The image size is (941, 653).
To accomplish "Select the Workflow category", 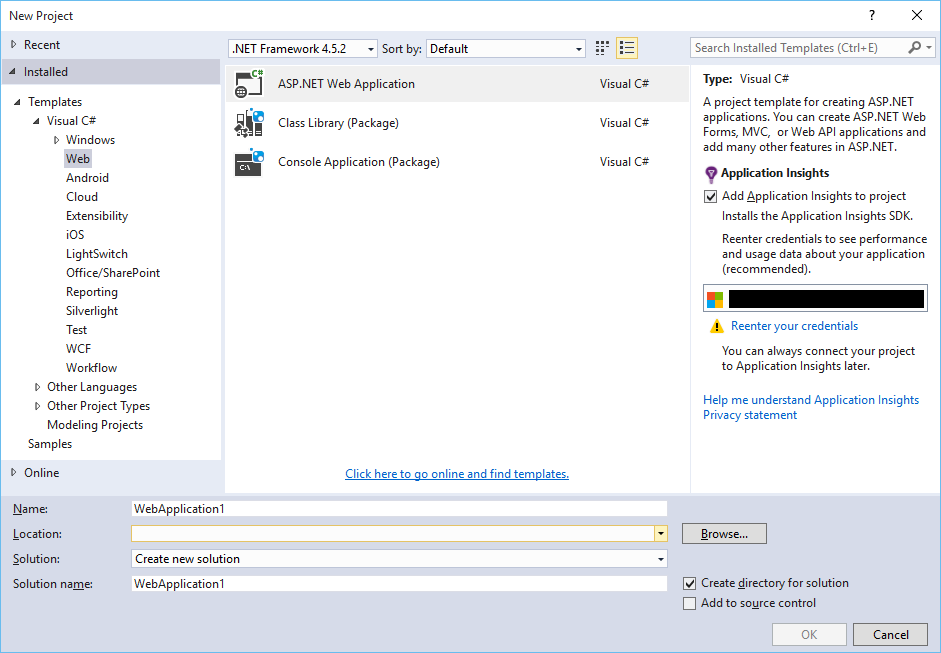I will click(91, 368).
